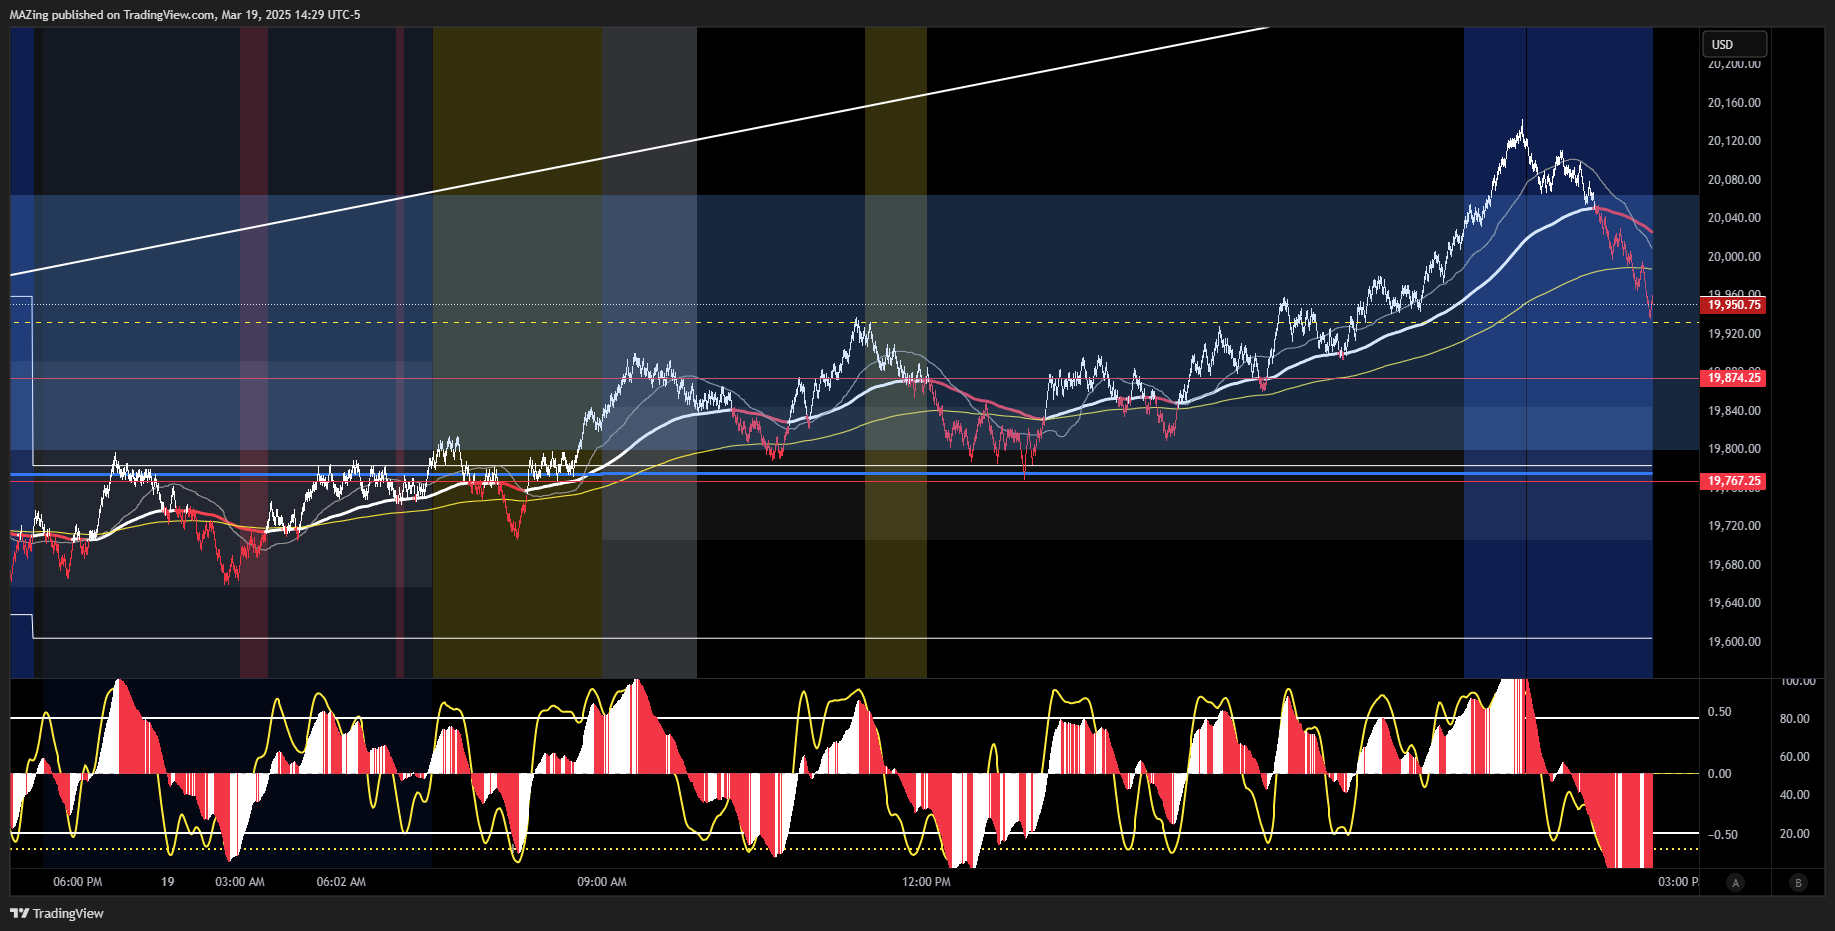Screen dimensions: 1835x931
Task: Click the 80.00 indicator scale value
Action: coord(1794,719)
